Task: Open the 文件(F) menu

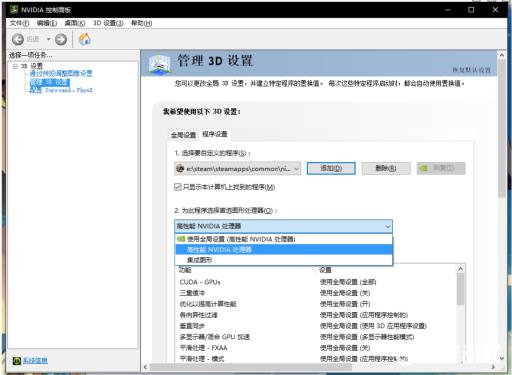Action: (x=19, y=23)
